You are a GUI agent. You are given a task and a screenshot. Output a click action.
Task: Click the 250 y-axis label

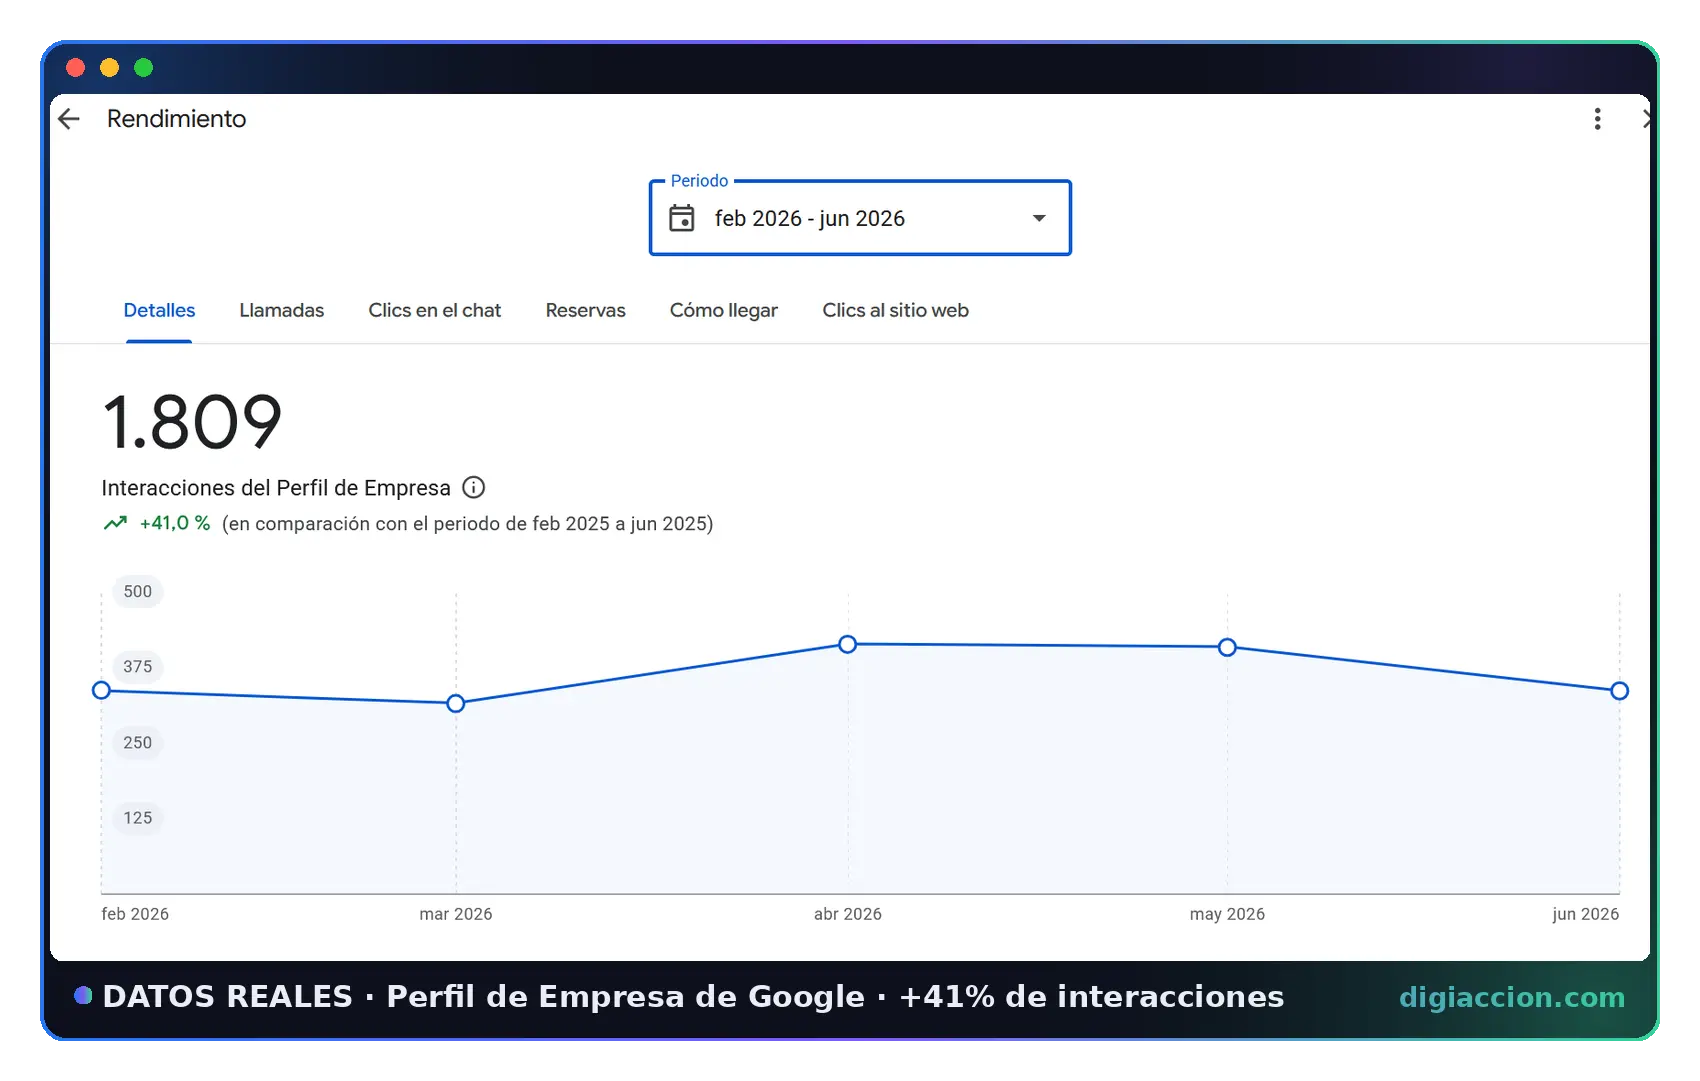coord(138,742)
